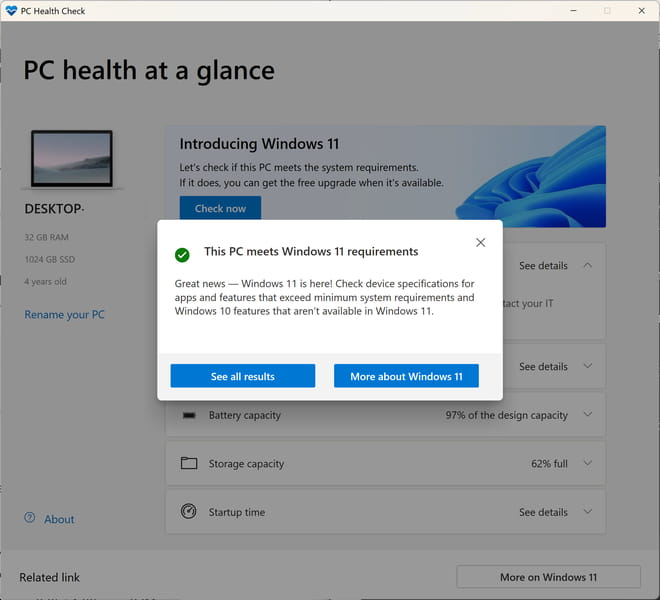This screenshot has width=660, height=600.
Task: Click the green checkmark icon in dialog
Action: (x=182, y=254)
